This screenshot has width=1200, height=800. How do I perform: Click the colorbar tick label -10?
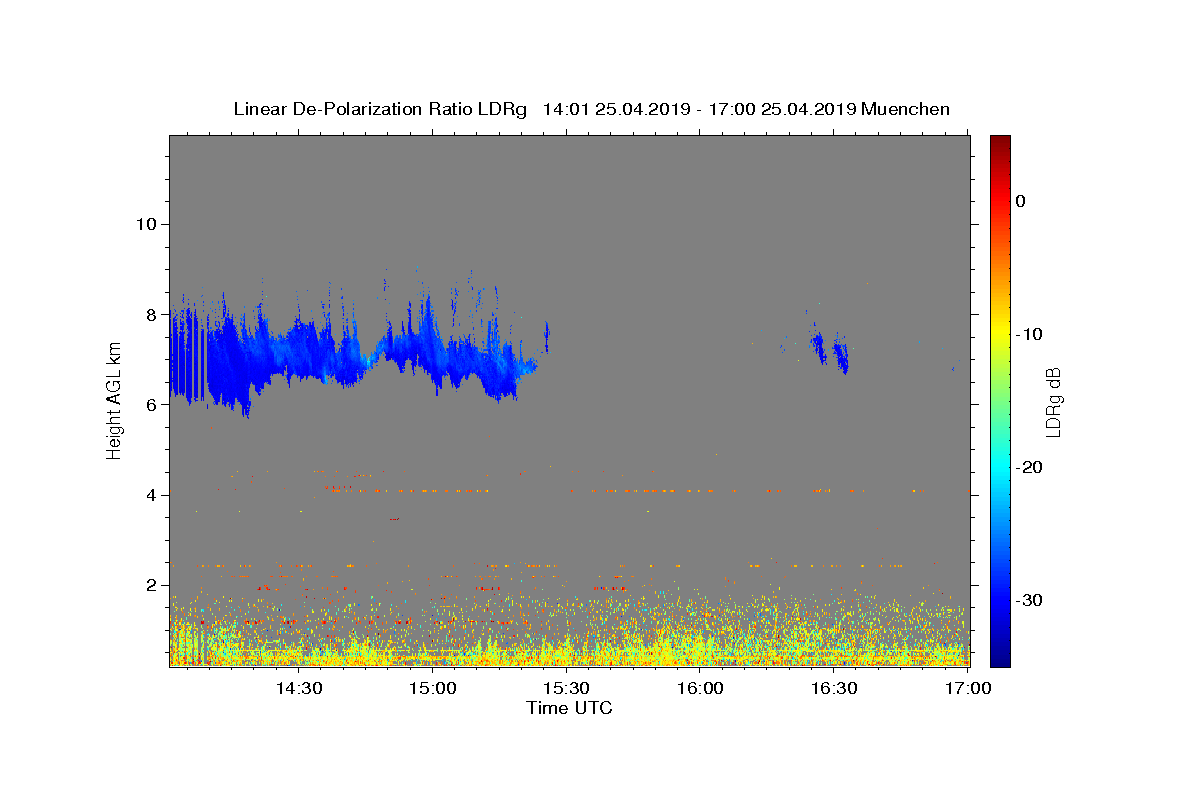(x=1030, y=334)
